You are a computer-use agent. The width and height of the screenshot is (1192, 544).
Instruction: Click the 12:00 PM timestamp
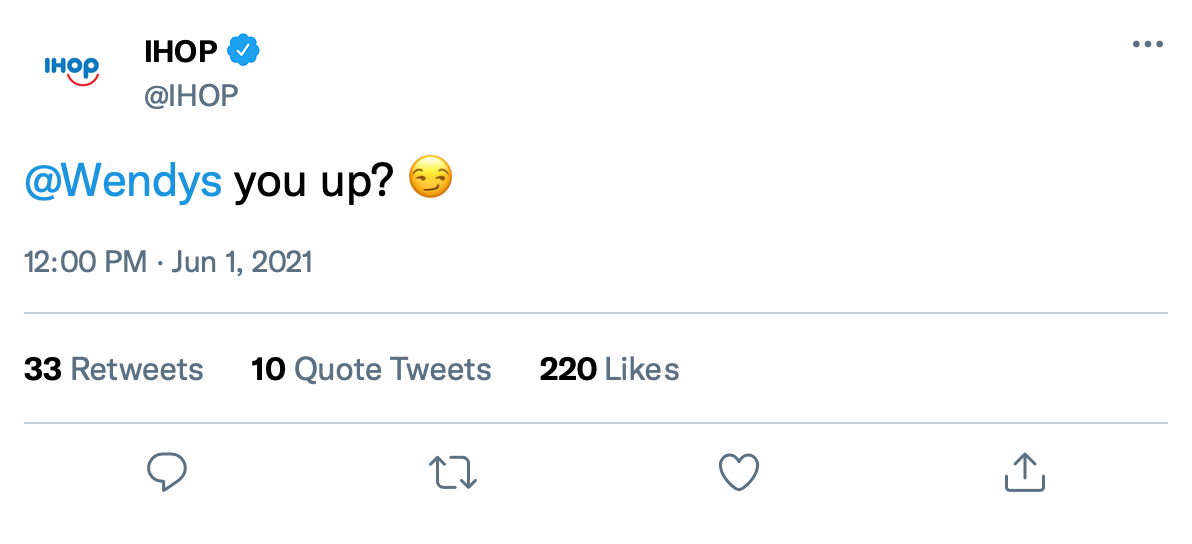85,262
